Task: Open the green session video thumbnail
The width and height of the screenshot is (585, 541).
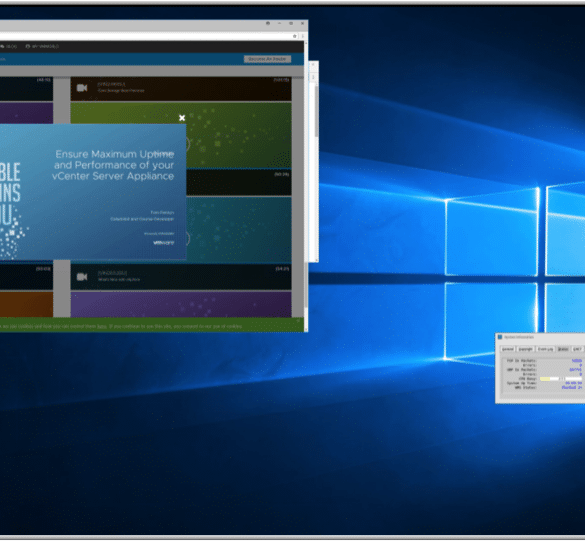Action: coord(239,135)
